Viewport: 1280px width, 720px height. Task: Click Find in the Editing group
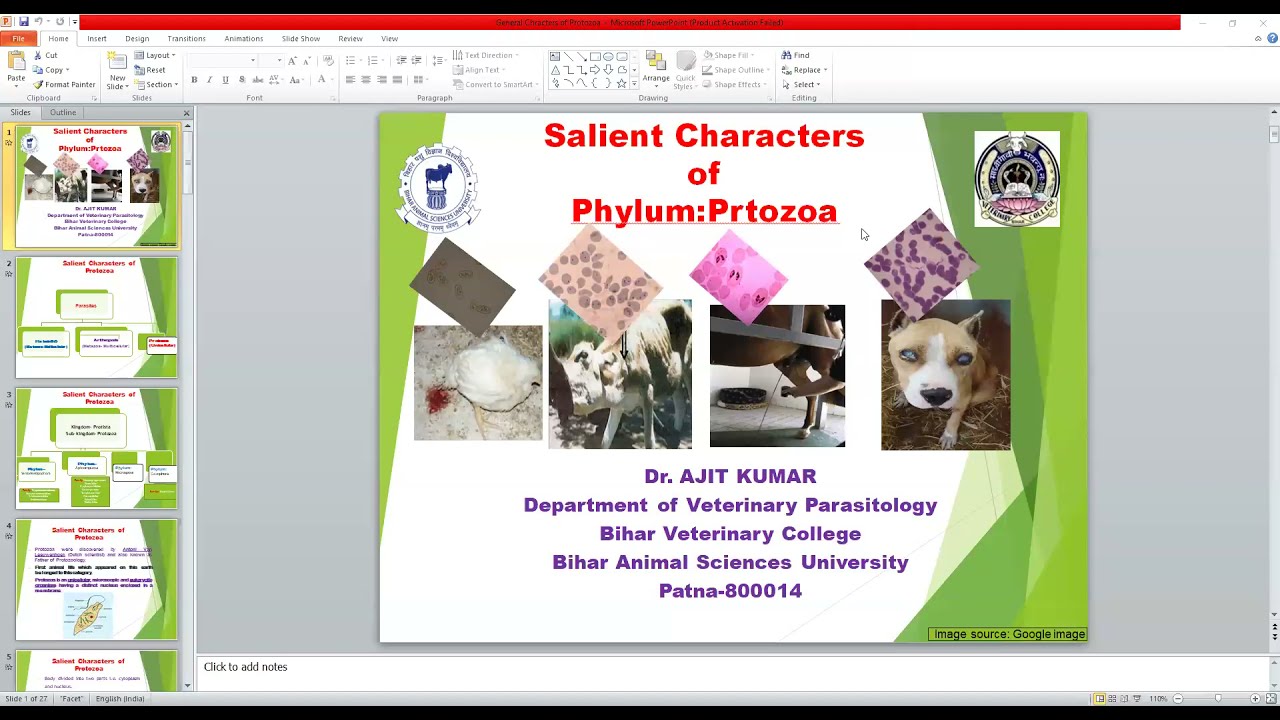796,55
